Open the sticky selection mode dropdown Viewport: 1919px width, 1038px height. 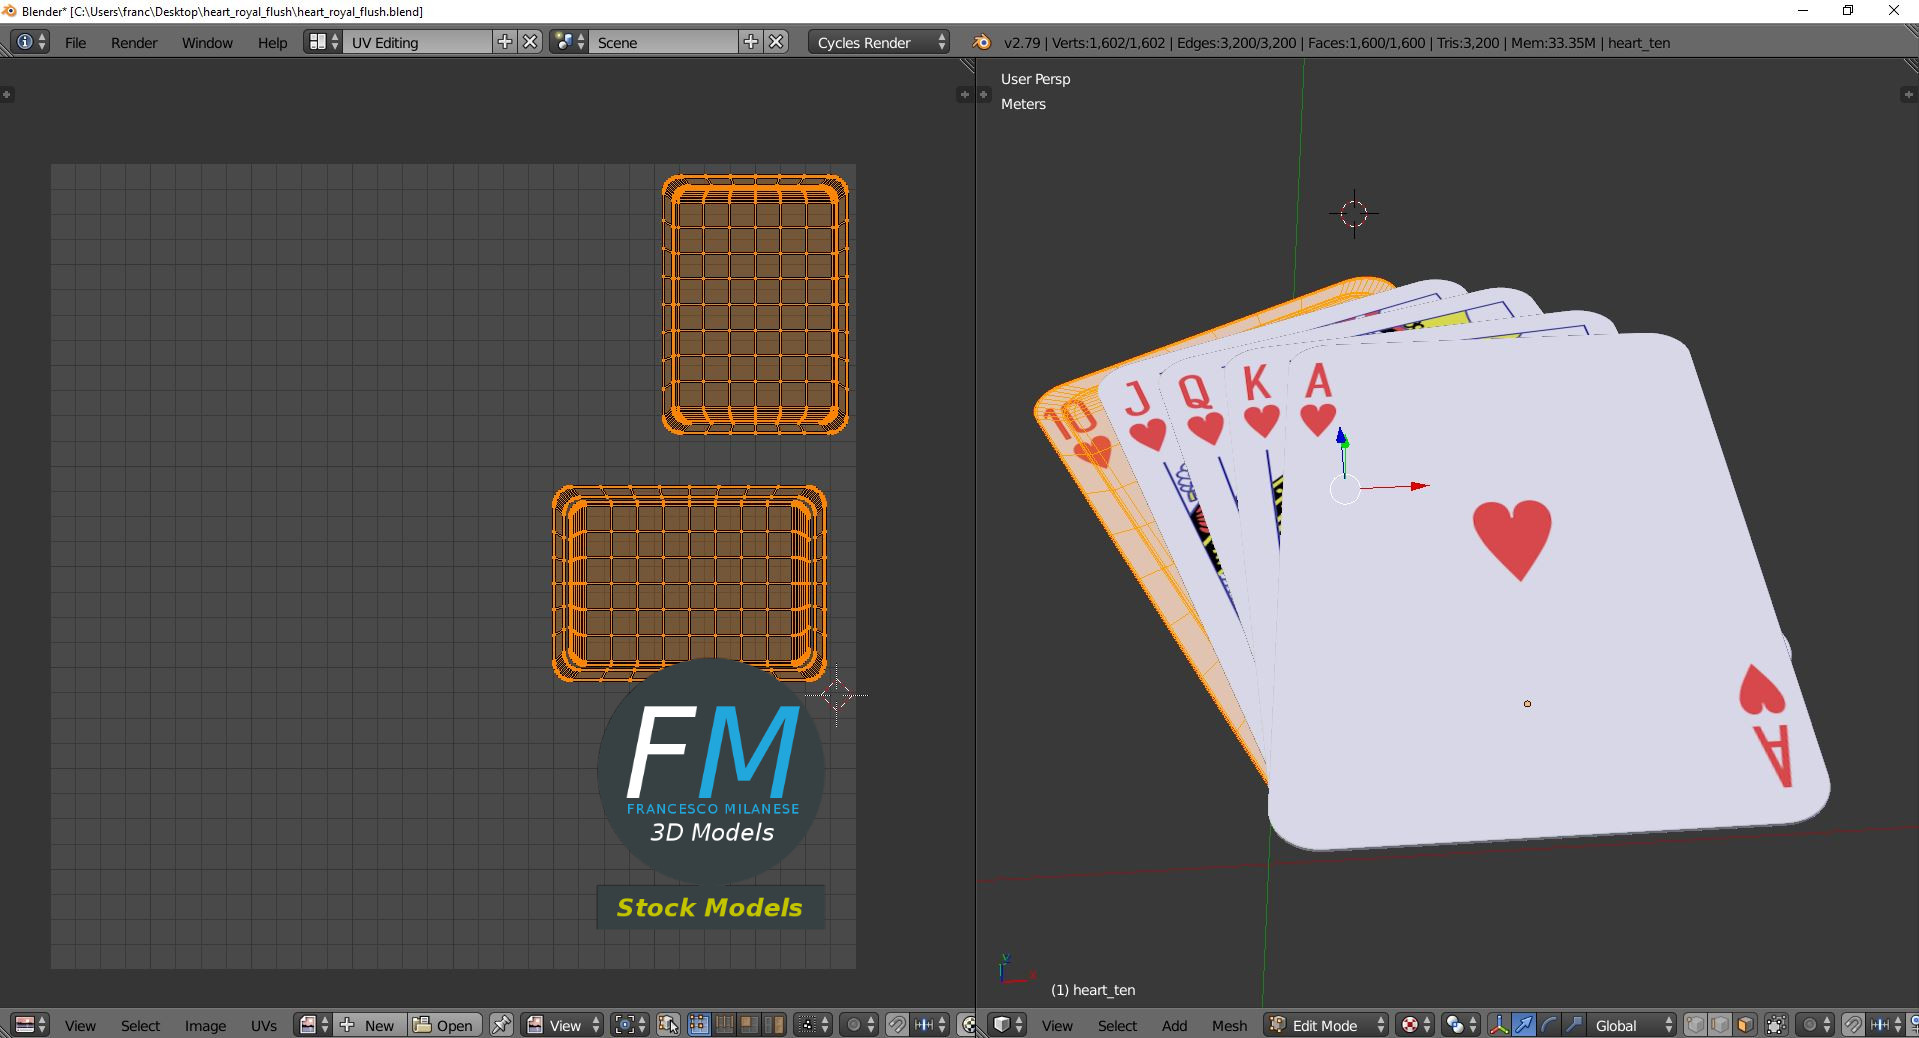pos(813,1025)
